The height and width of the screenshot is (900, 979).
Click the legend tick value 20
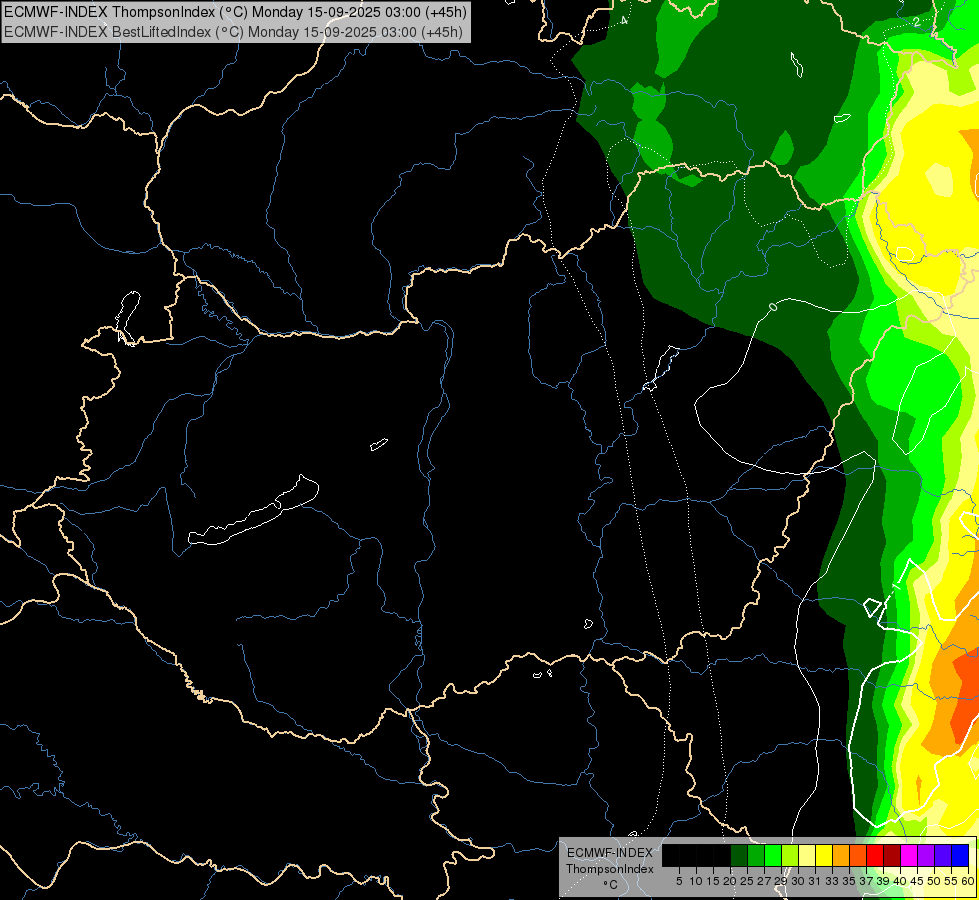[x=730, y=881]
